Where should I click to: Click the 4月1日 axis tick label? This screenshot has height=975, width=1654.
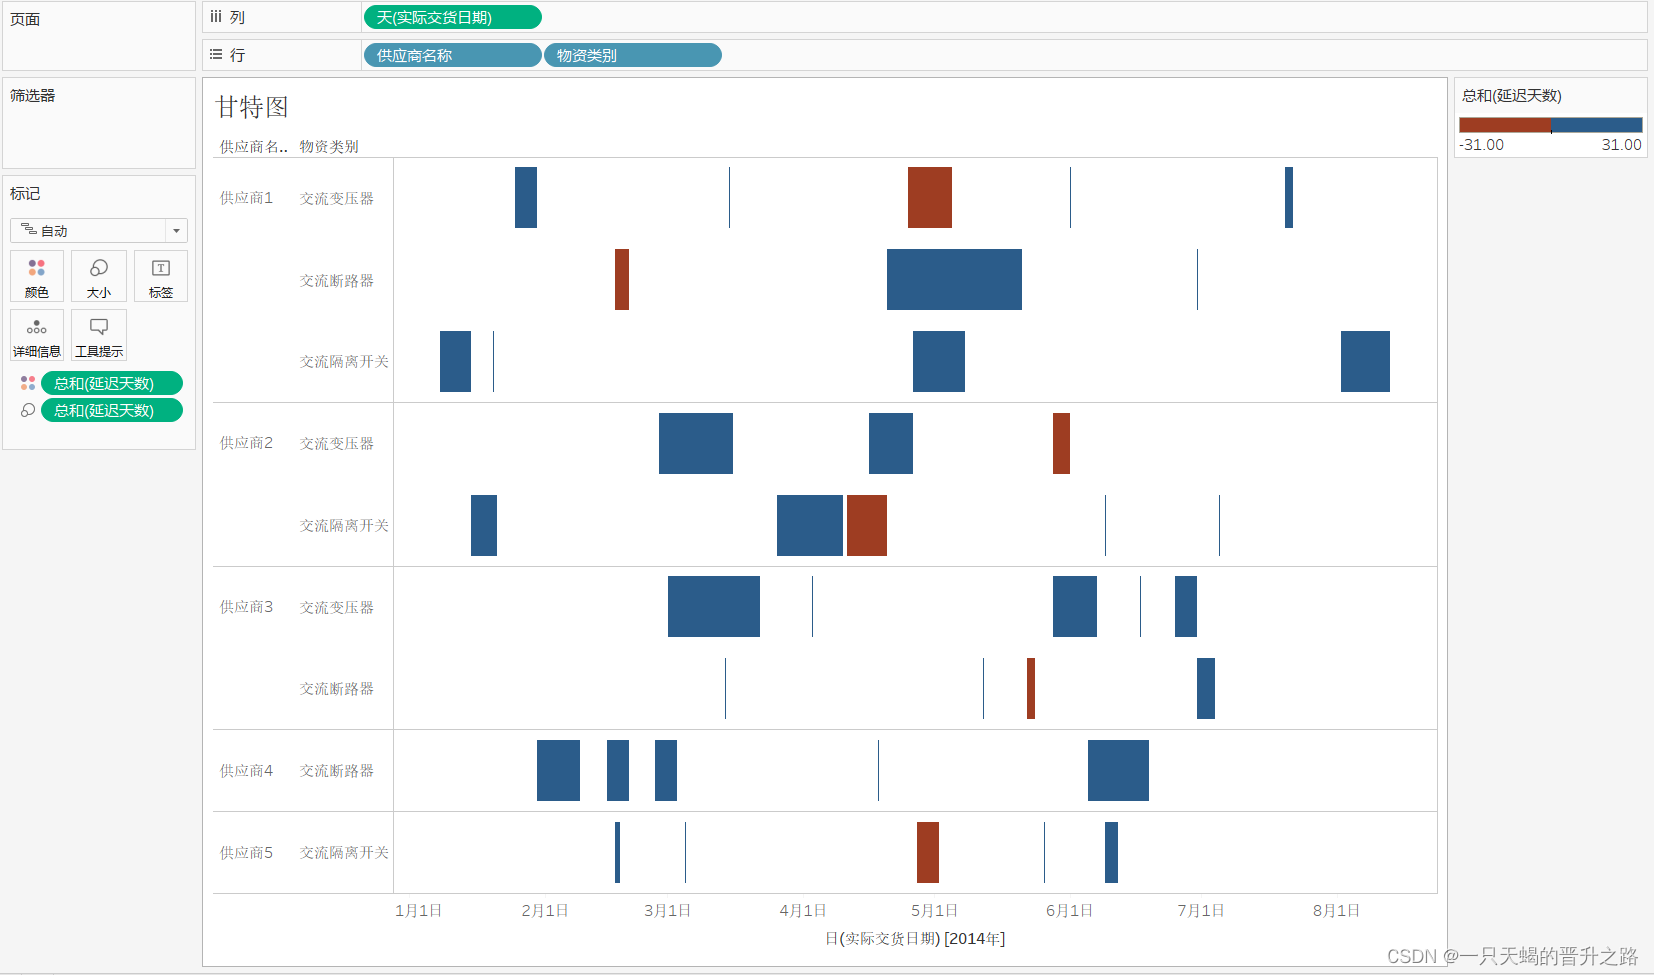(803, 911)
